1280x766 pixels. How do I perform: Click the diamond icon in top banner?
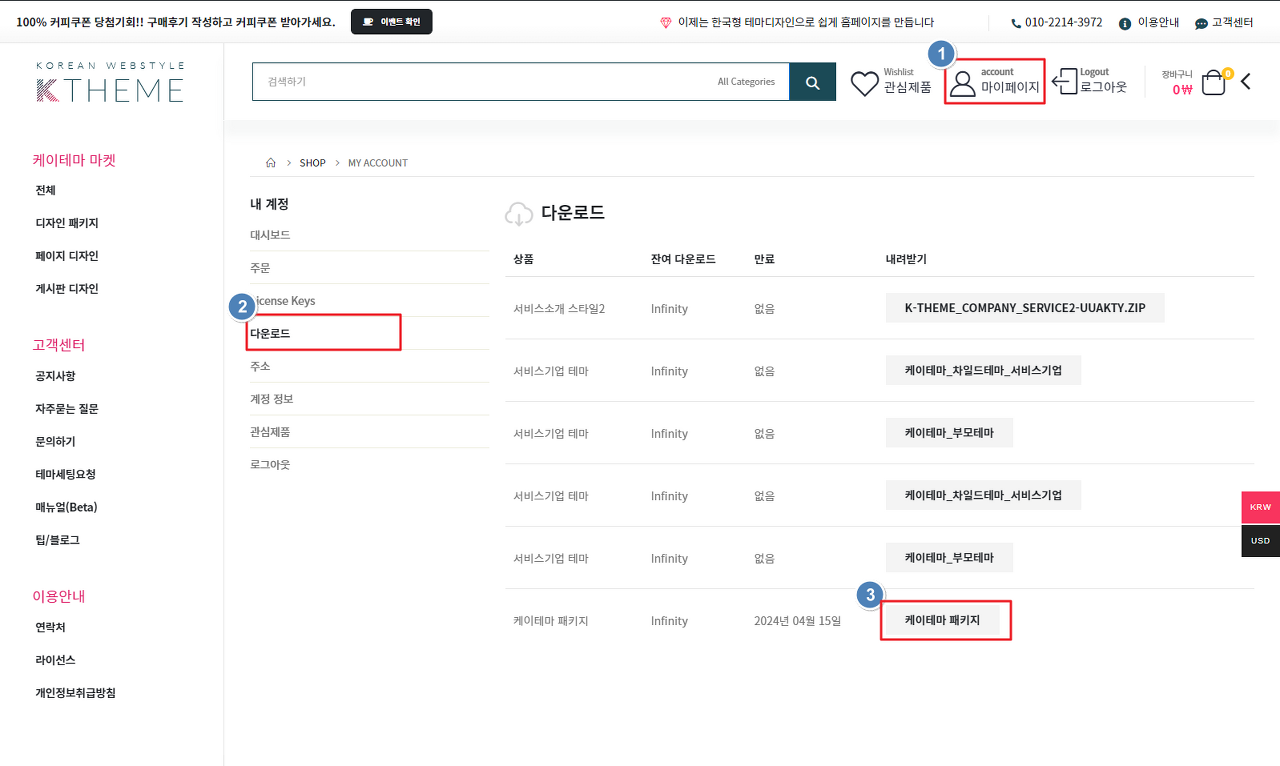point(666,22)
